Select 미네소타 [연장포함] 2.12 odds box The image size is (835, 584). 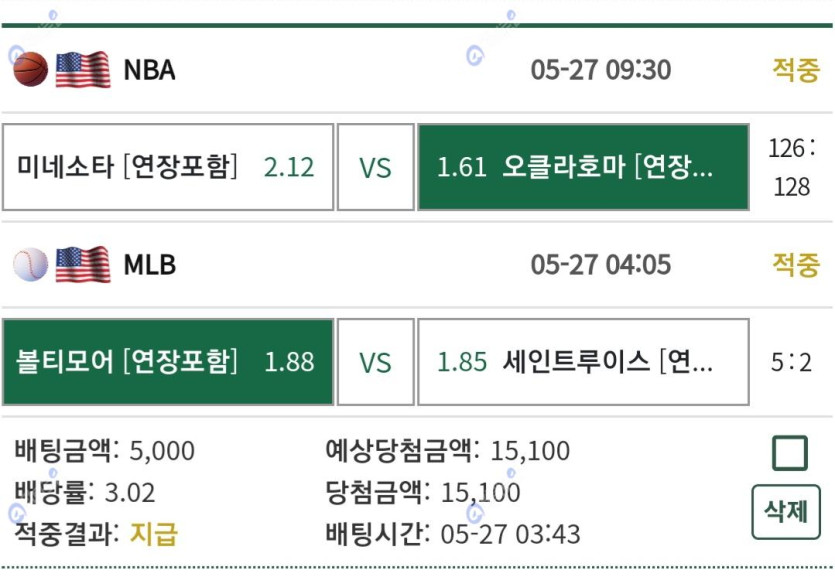coord(168,167)
